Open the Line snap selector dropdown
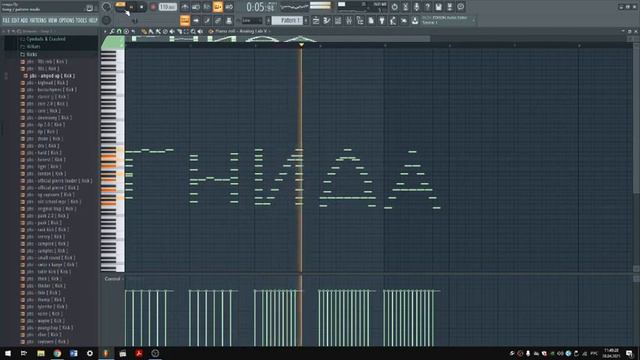Screen dimensions: 640x360 [252, 20]
